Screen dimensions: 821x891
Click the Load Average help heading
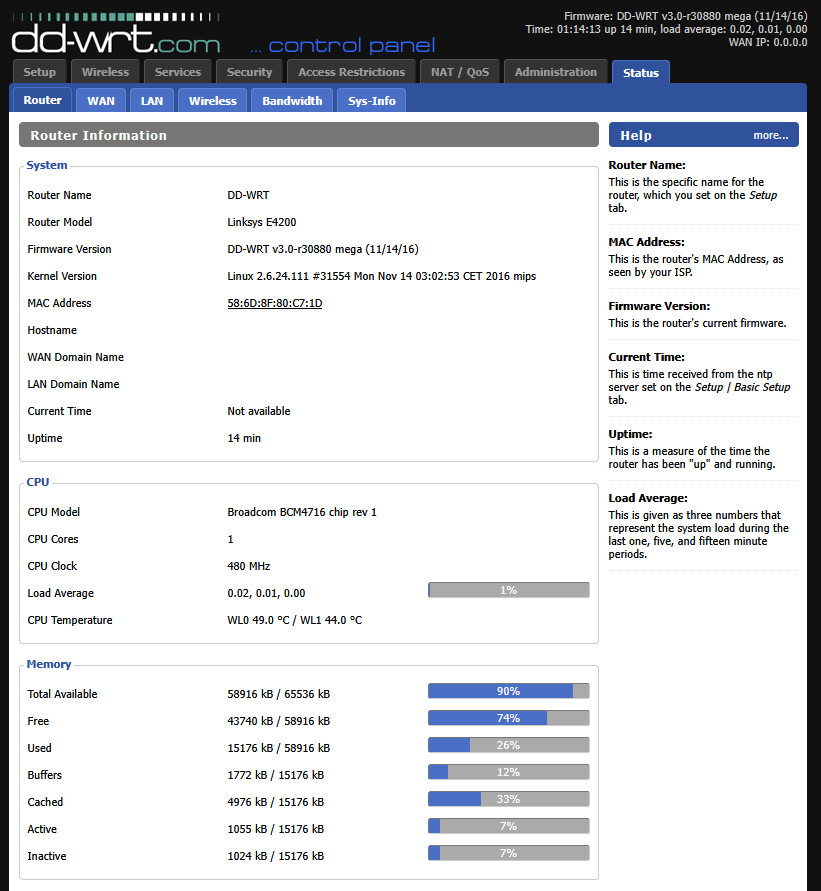(648, 498)
